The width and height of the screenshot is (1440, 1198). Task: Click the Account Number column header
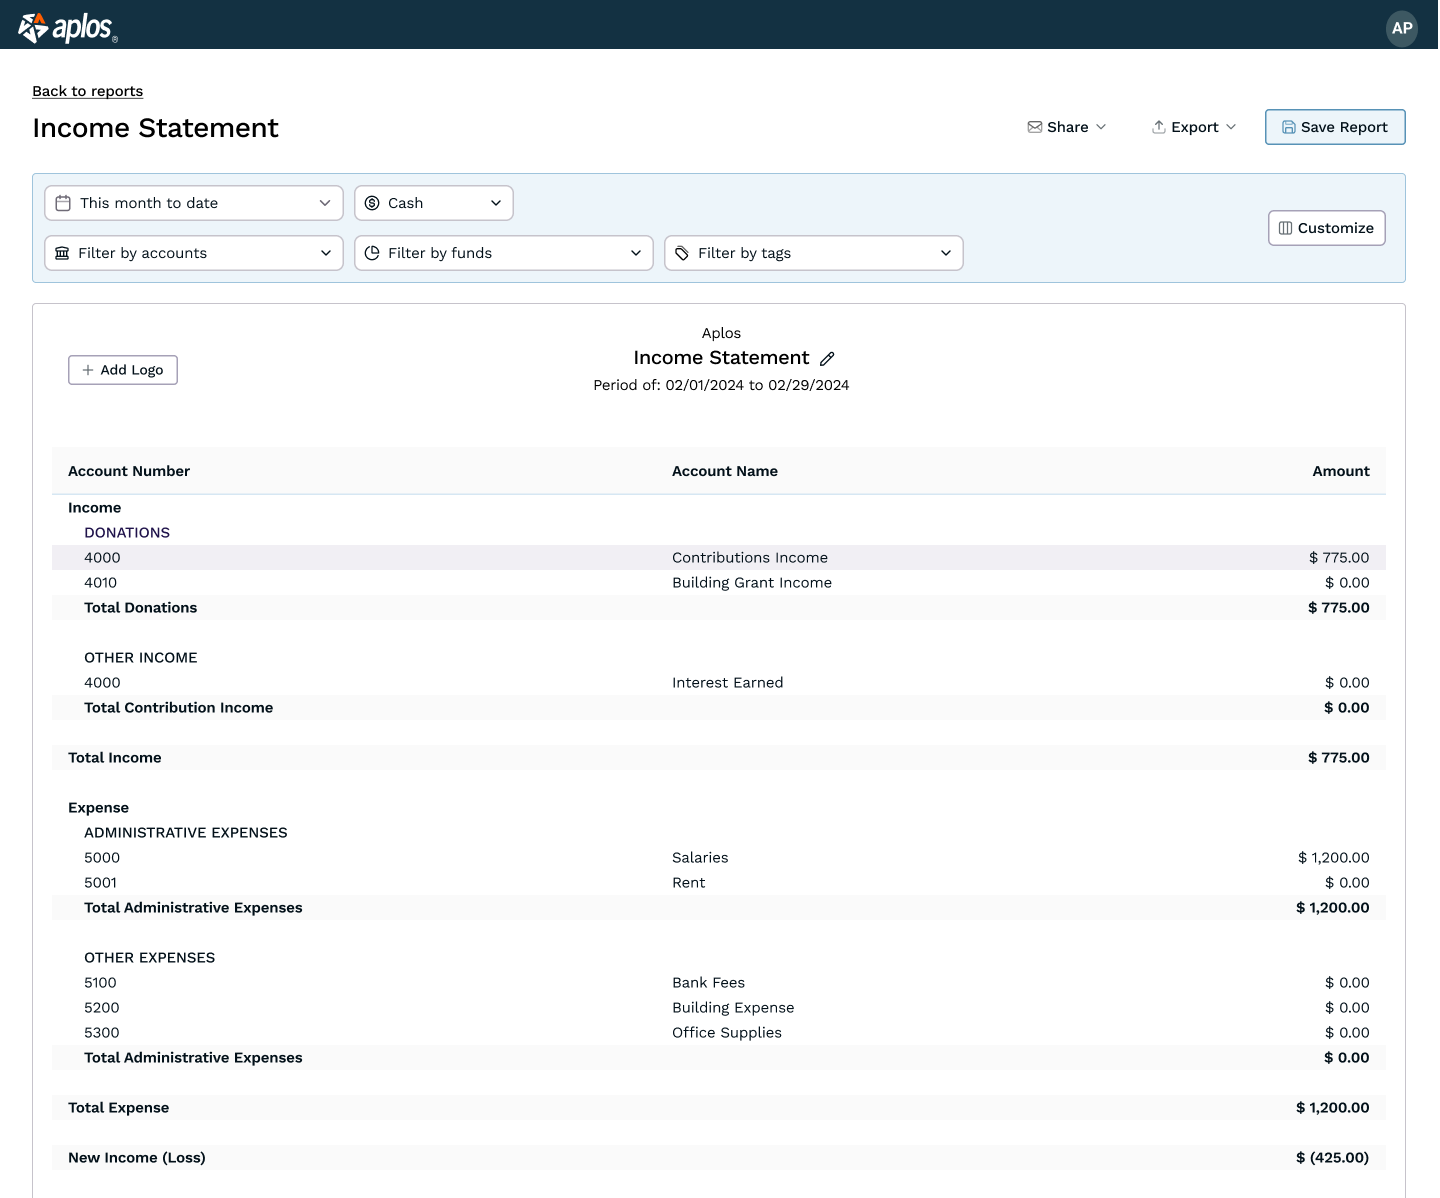click(129, 471)
